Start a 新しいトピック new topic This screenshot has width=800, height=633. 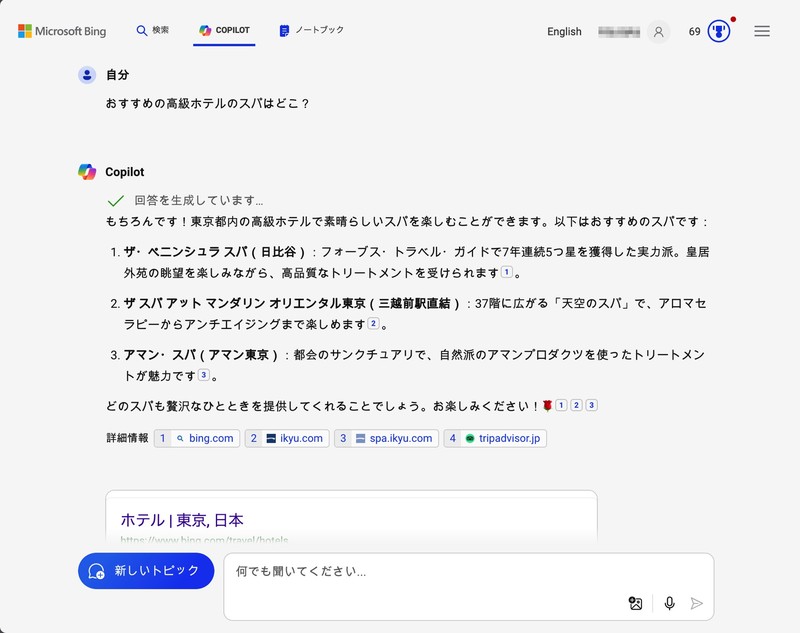pyautogui.click(x=146, y=571)
